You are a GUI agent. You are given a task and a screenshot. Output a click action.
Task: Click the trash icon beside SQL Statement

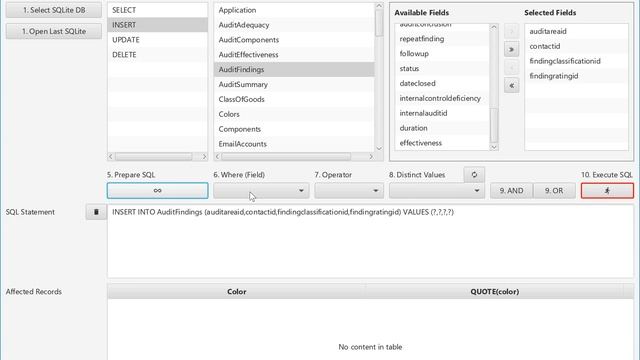tap(96, 212)
